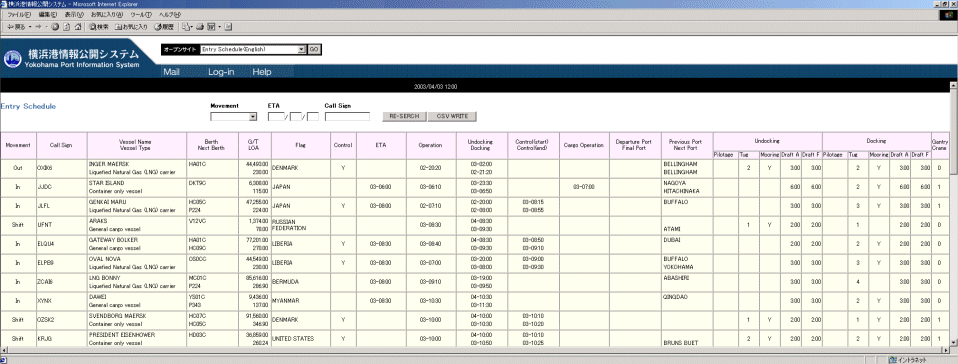Click the horizontal scrollbar at page bottom
This screenshot has width=958, height=364.
pyautogui.click(x=475, y=350)
